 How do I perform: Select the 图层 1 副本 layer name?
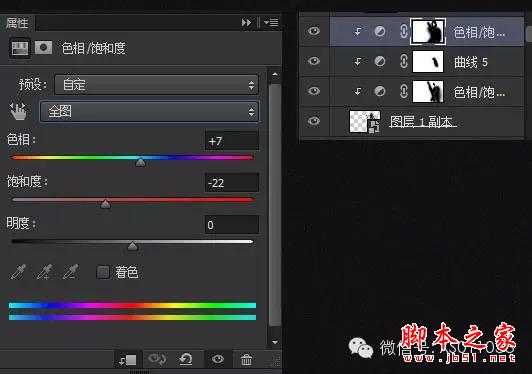(422, 121)
